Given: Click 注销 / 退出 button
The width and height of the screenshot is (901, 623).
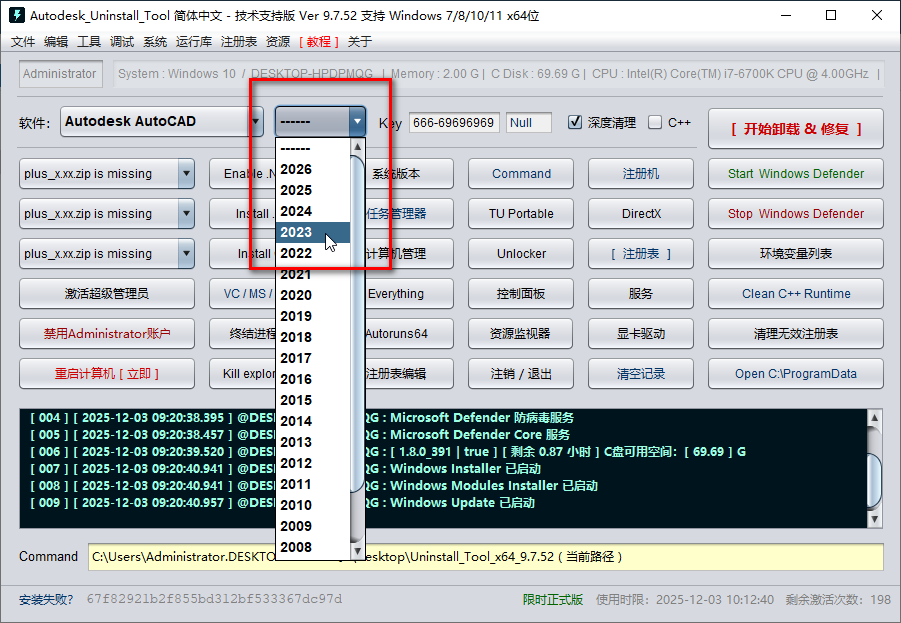Looking at the screenshot, I should (x=521, y=374).
